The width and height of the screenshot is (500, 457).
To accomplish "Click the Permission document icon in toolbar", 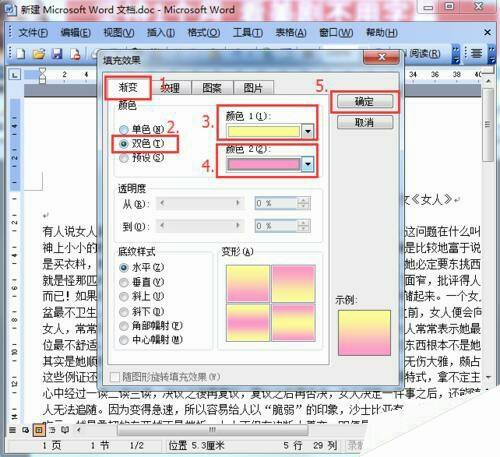I will pyautogui.click(x=75, y=53).
